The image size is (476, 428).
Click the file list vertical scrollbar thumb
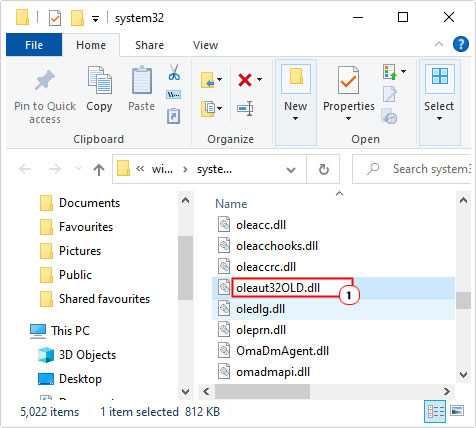pyautogui.click(x=463, y=300)
